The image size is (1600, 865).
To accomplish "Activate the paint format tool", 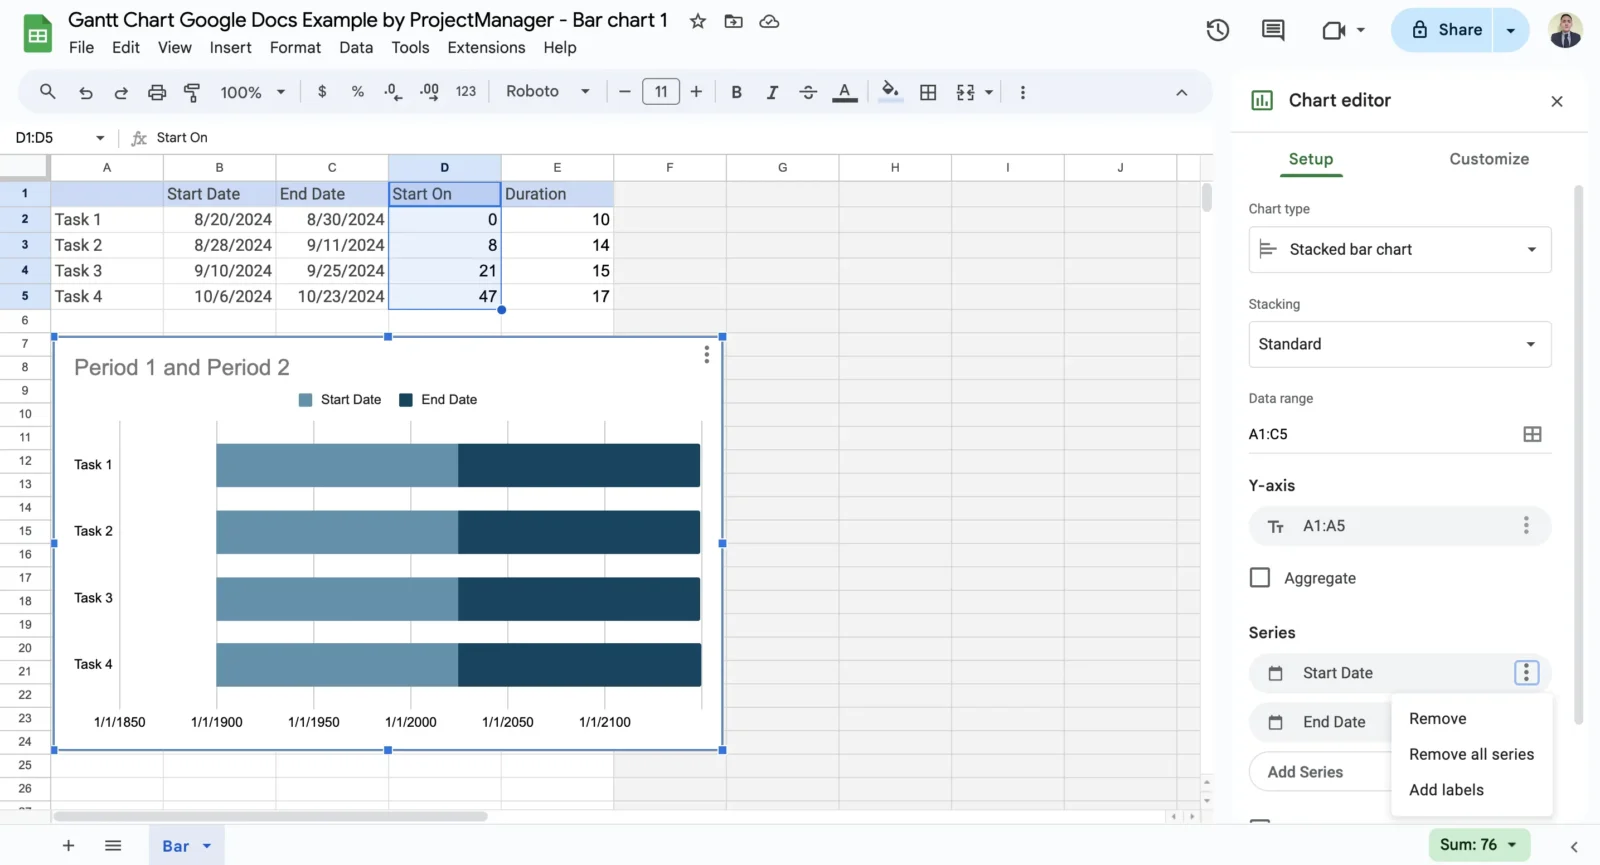I will (x=192, y=92).
